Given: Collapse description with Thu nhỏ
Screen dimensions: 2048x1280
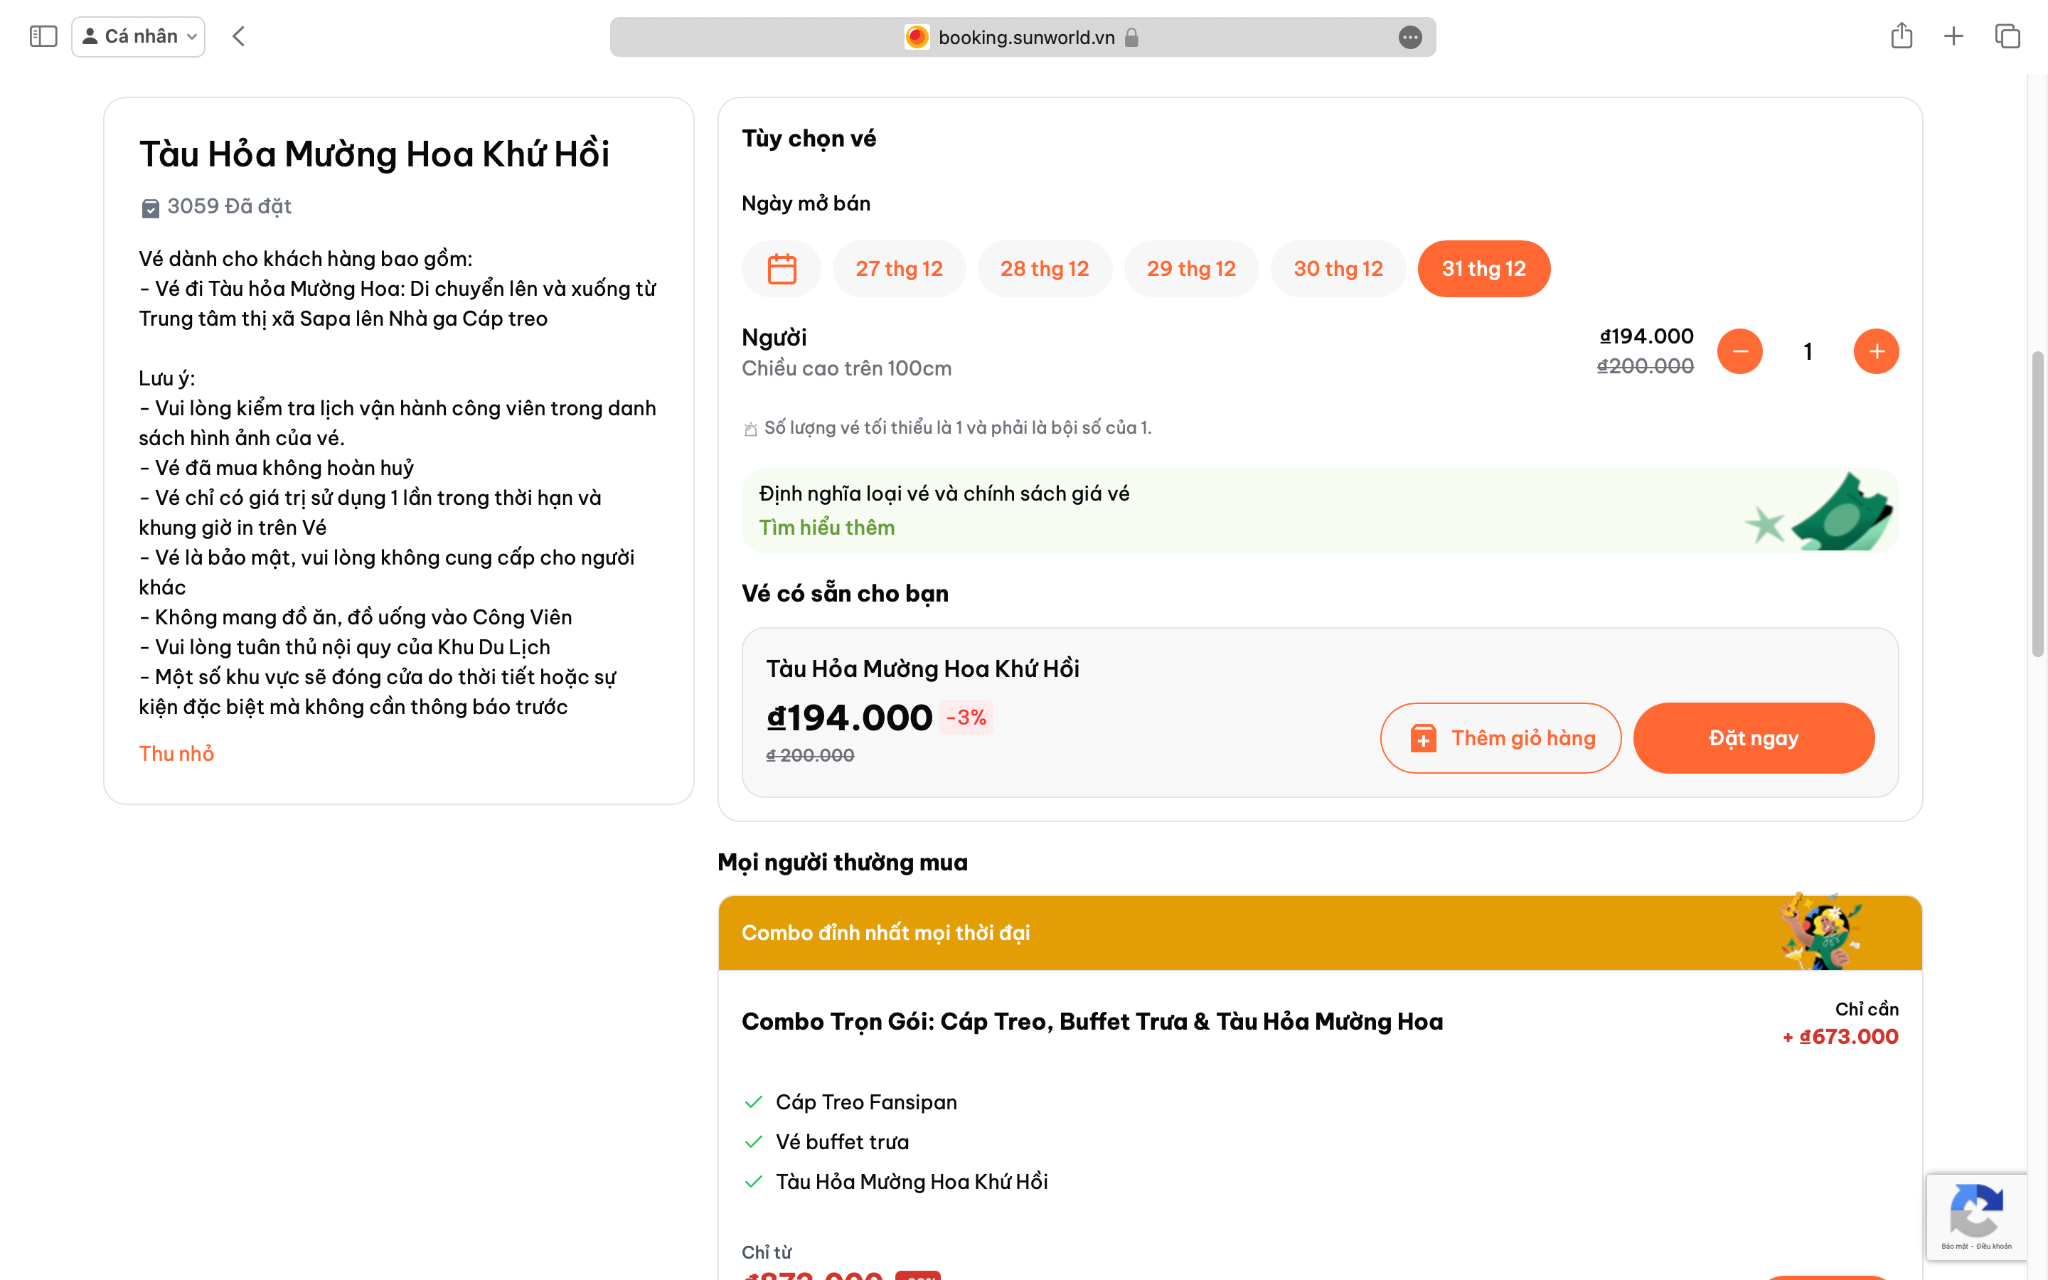Looking at the screenshot, I should click(176, 754).
